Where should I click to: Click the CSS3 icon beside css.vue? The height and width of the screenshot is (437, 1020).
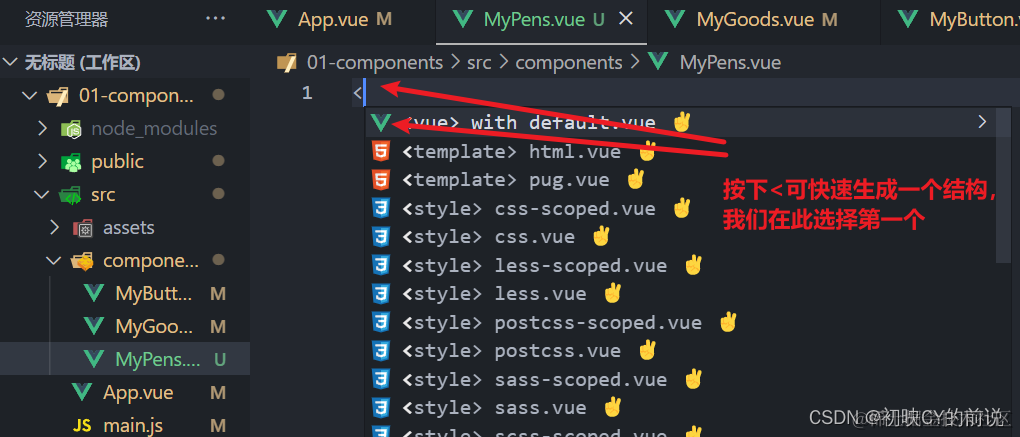[381, 237]
